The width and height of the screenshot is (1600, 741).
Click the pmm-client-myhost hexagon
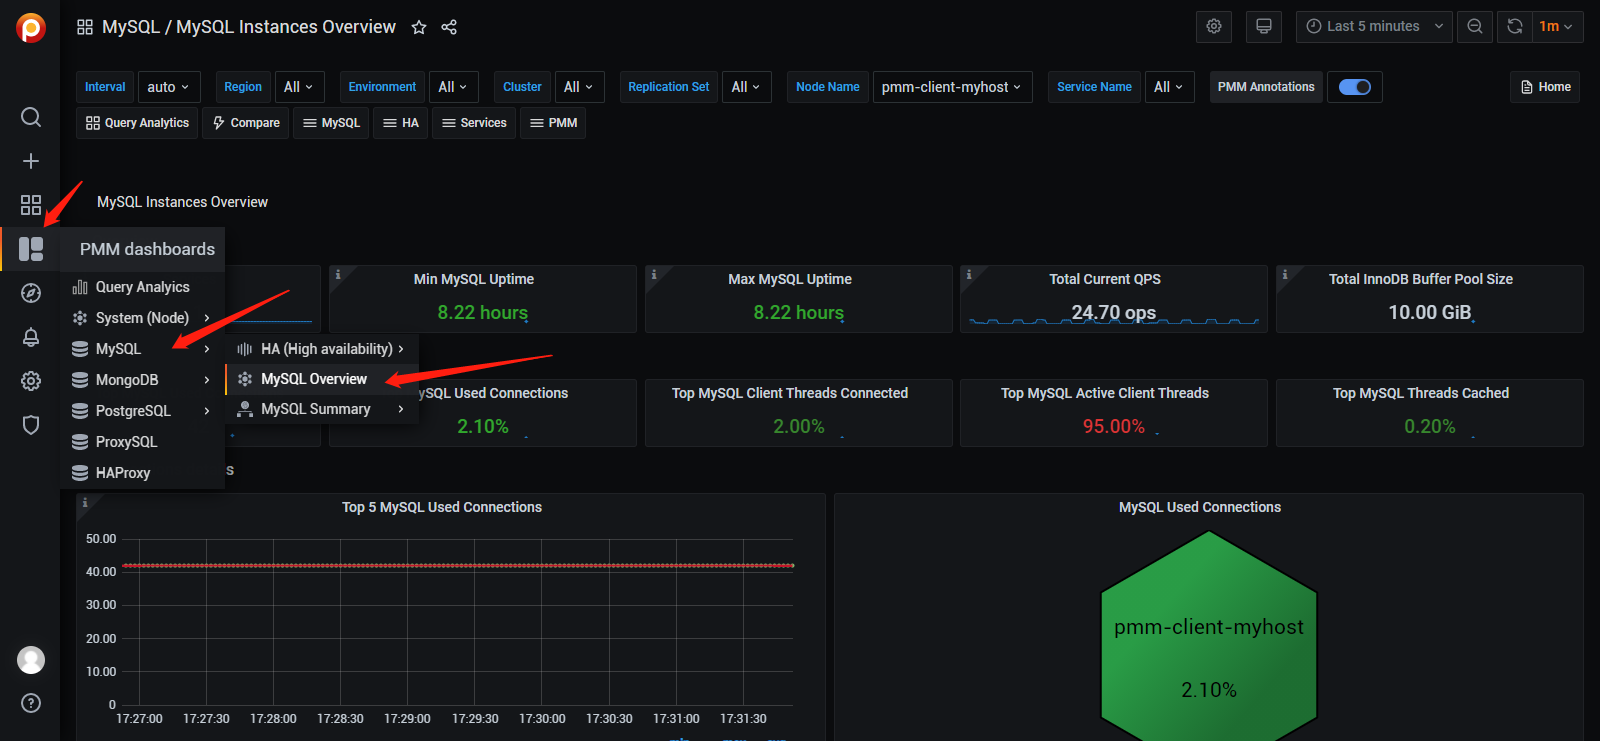tap(1209, 638)
